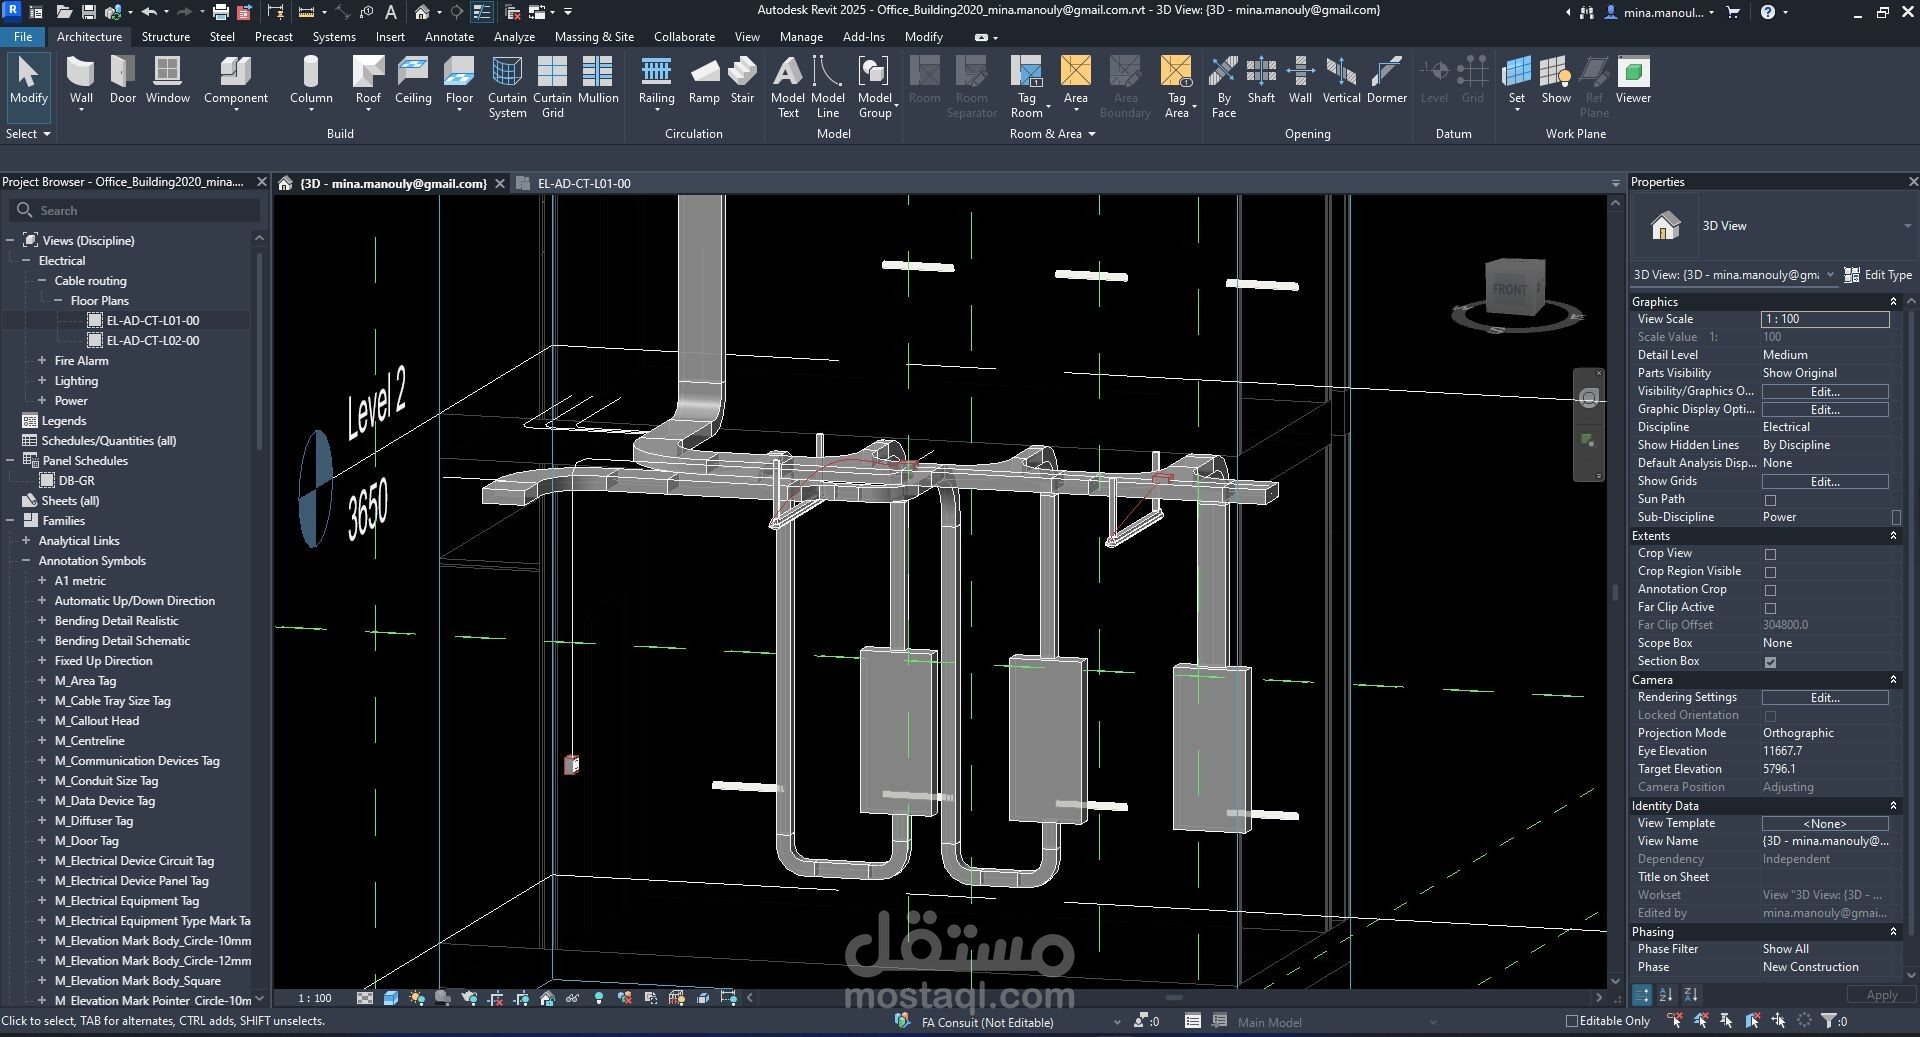The width and height of the screenshot is (1920, 1037).
Task: Select the Dormer opening tool
Action: (1387, 80)
